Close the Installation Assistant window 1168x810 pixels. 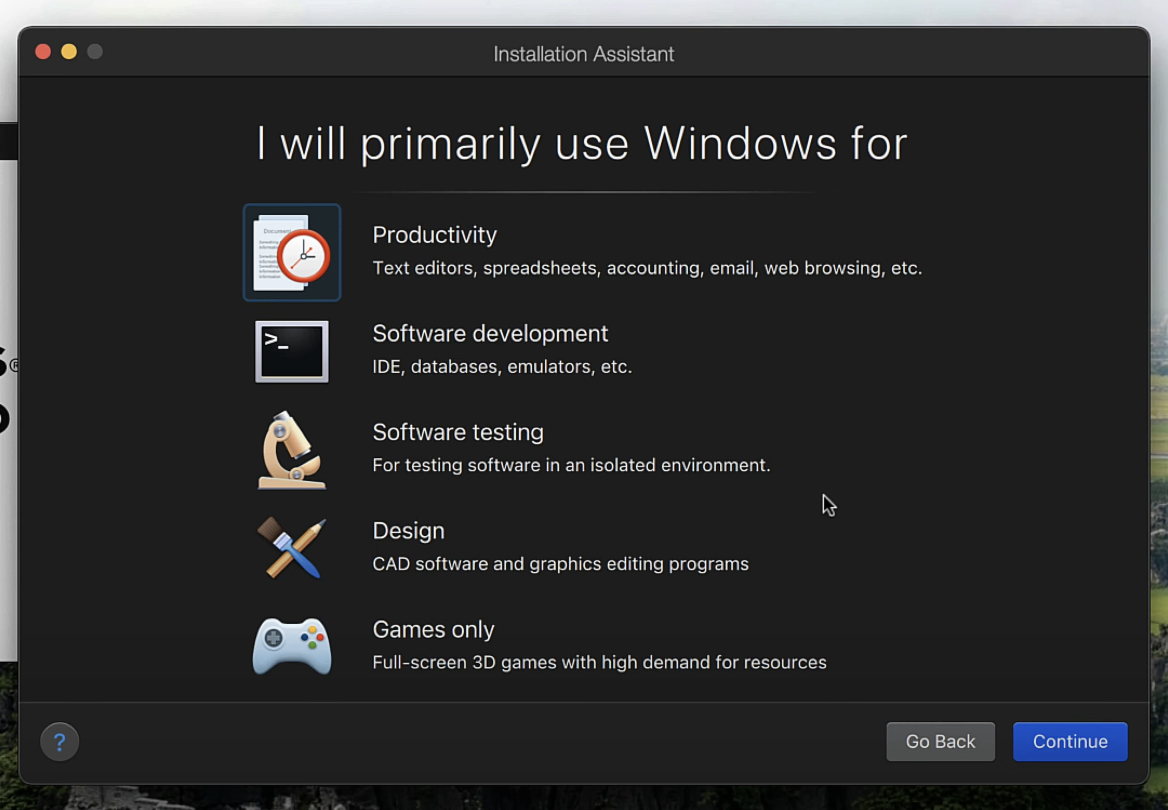[x=43, y=51]
